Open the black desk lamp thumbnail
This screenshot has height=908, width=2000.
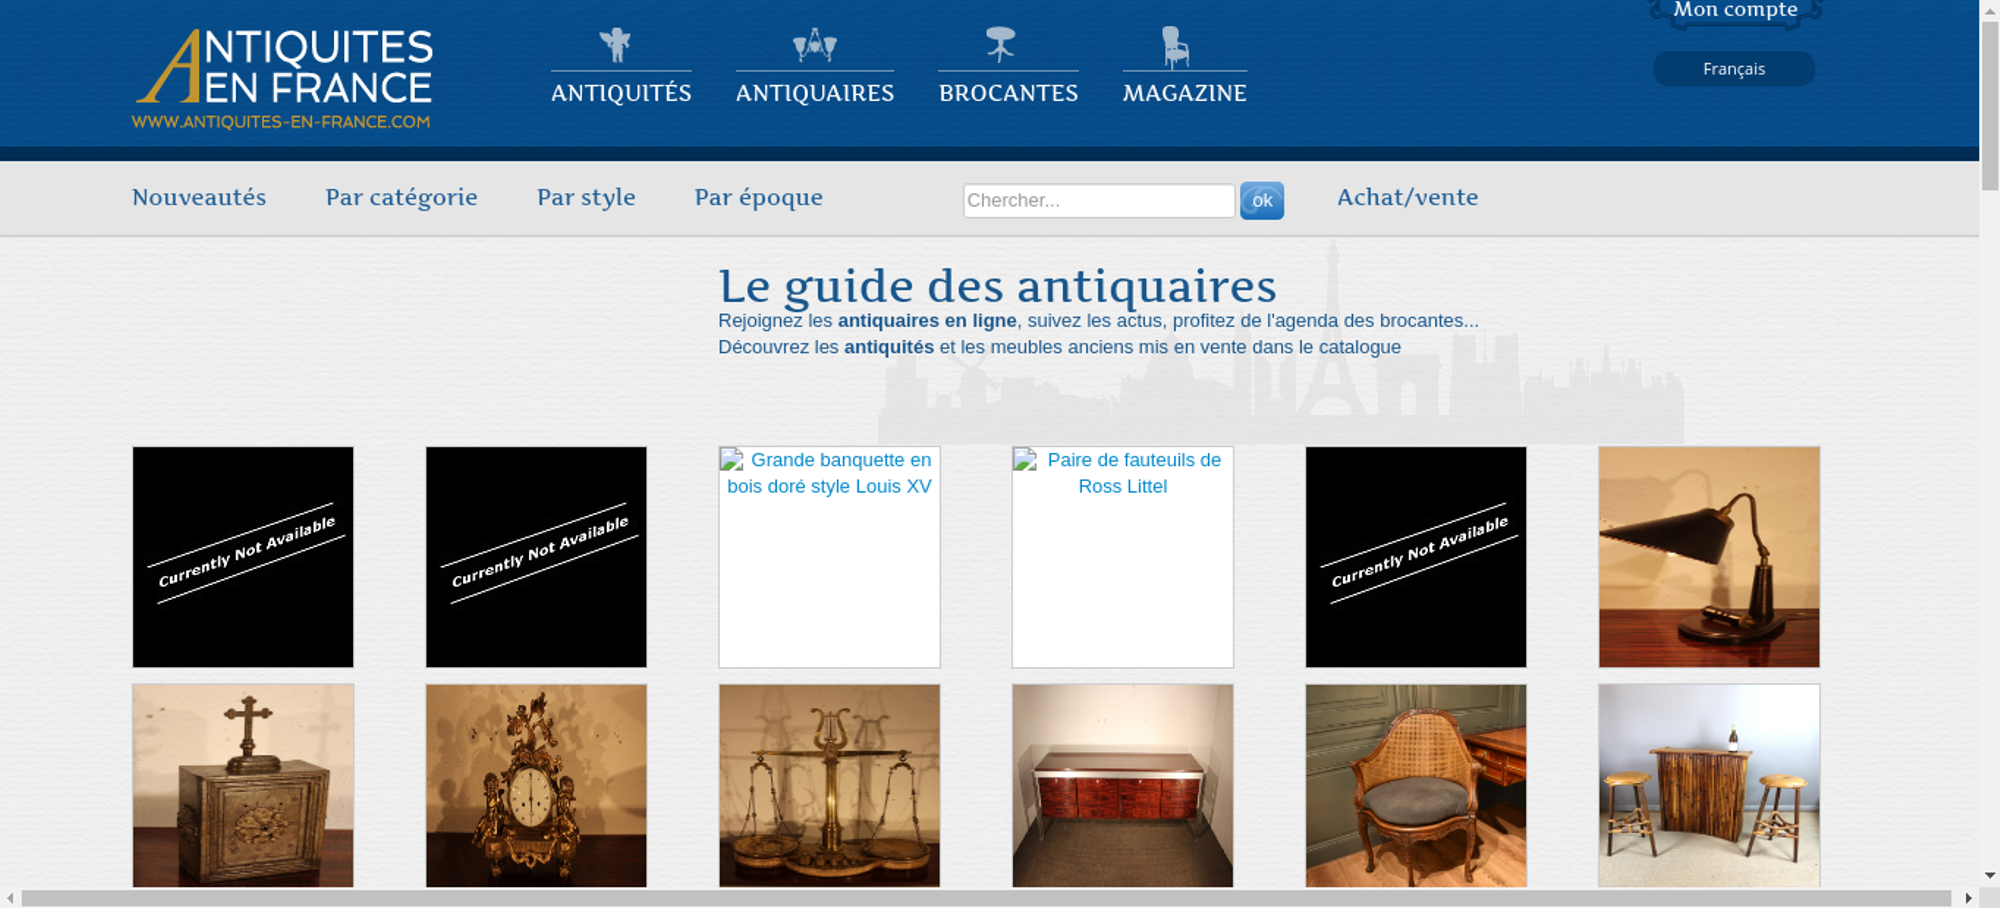pos(1708,557)
